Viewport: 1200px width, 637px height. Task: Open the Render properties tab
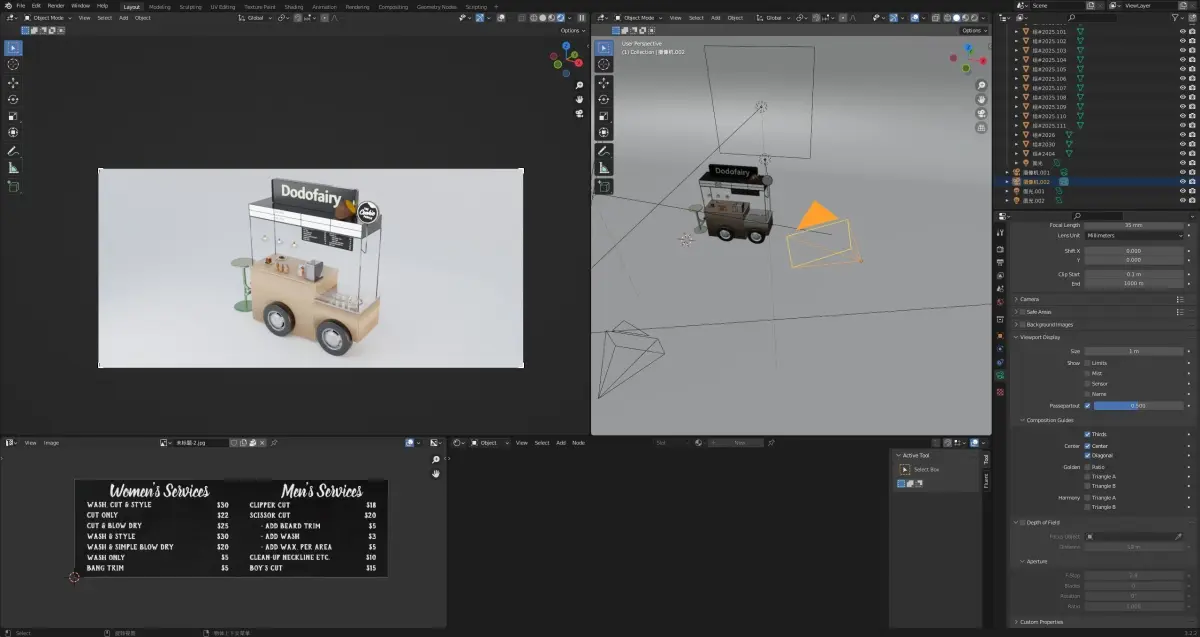1000,248
